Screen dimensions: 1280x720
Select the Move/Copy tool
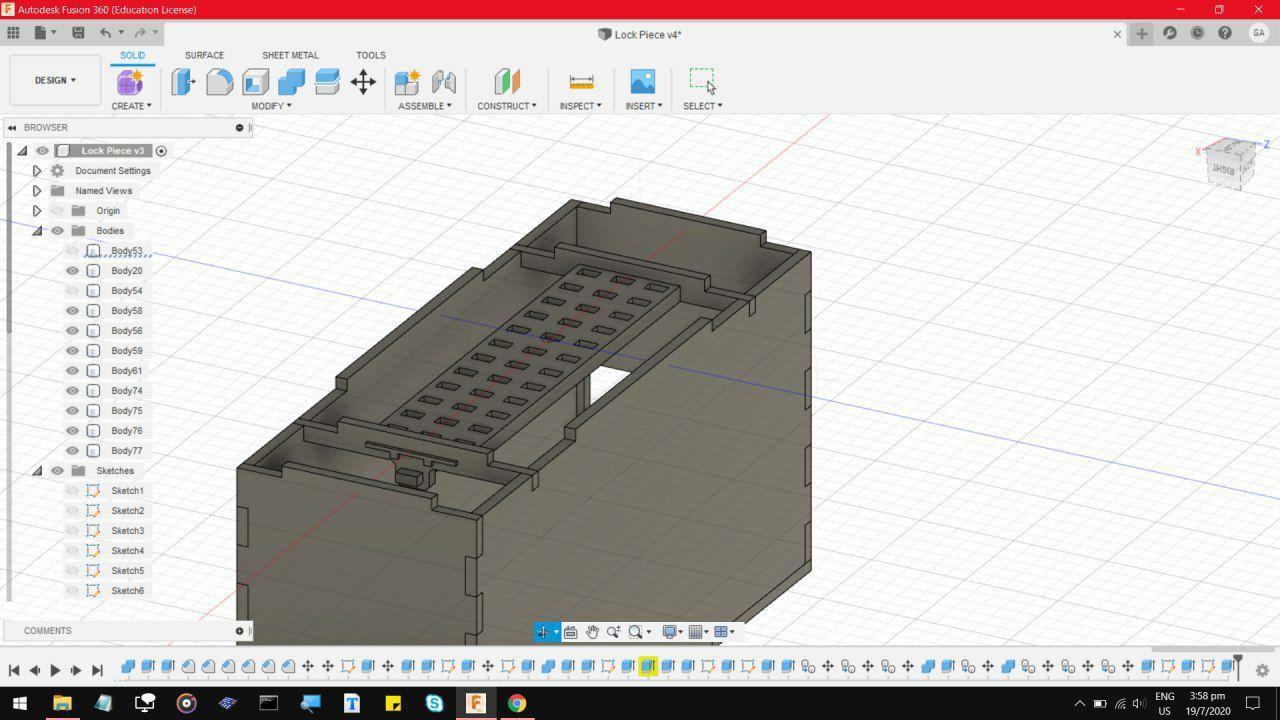pyautogui.click(x=363, y=82)
